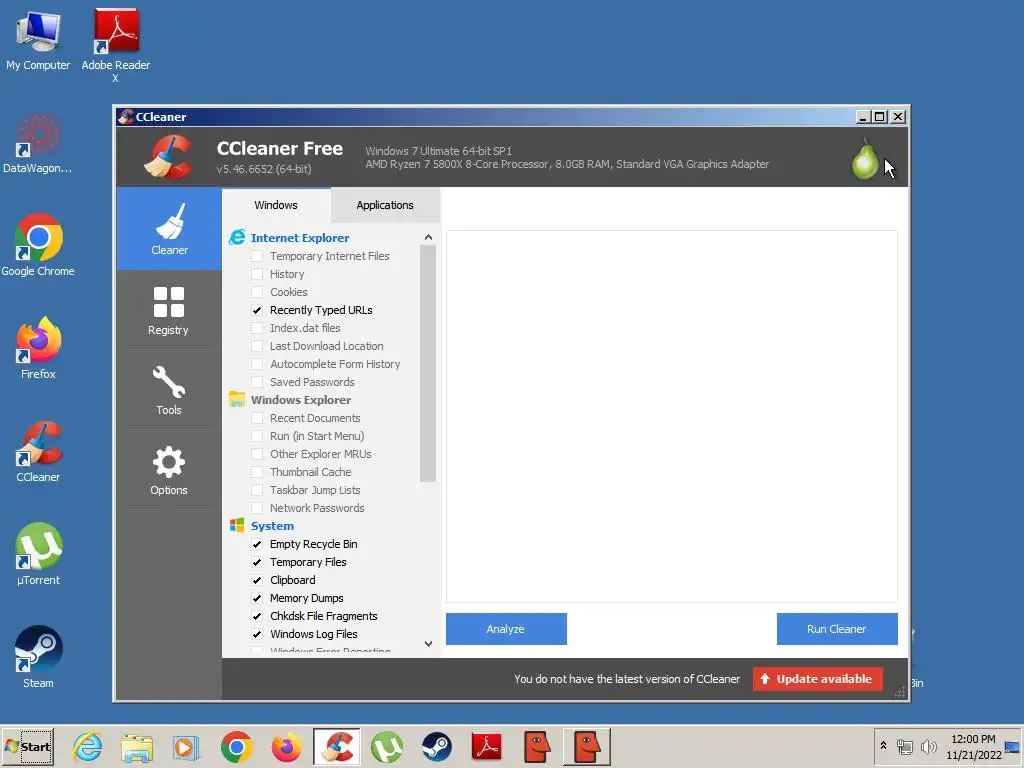Open µTorrent desktop shortcut
Screen dimensions: 1024x768
pyautogui.click(x=38, y=554)
